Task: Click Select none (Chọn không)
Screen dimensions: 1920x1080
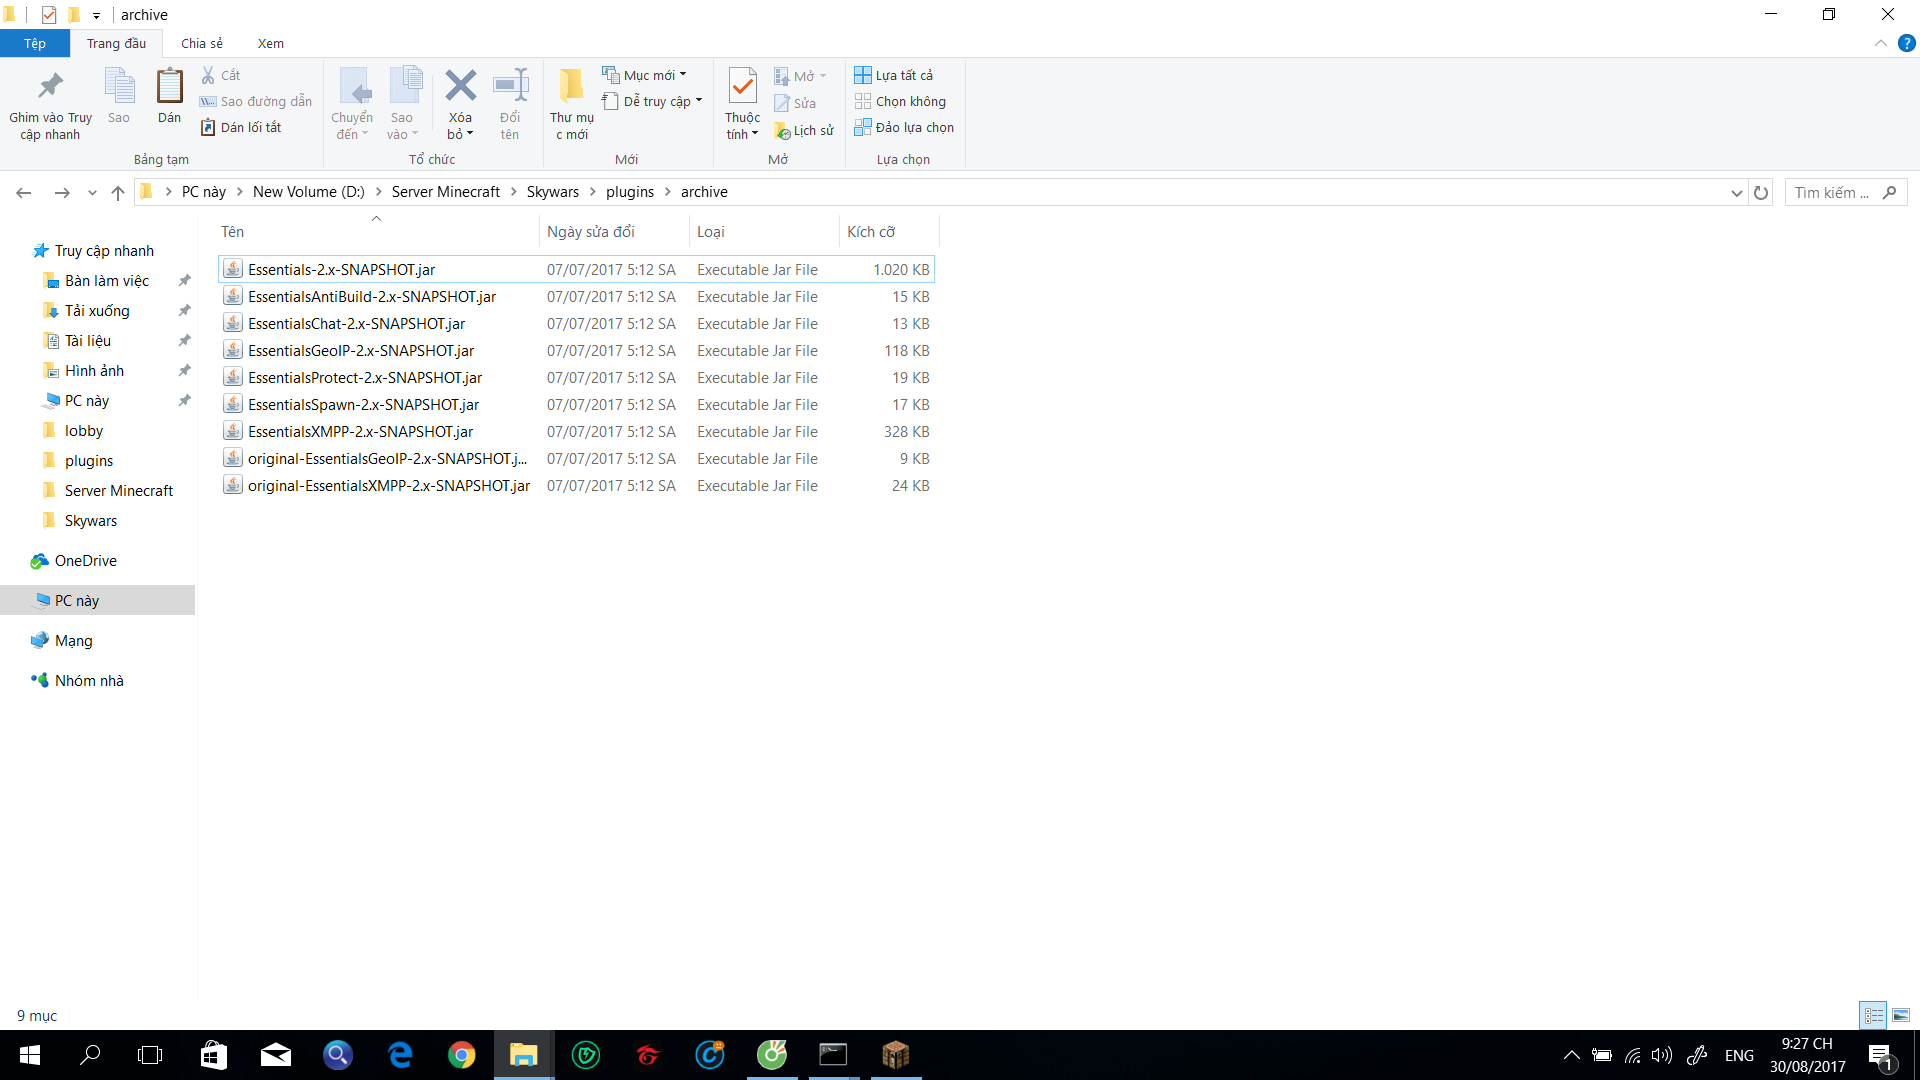Action: [x=900, y=101]
